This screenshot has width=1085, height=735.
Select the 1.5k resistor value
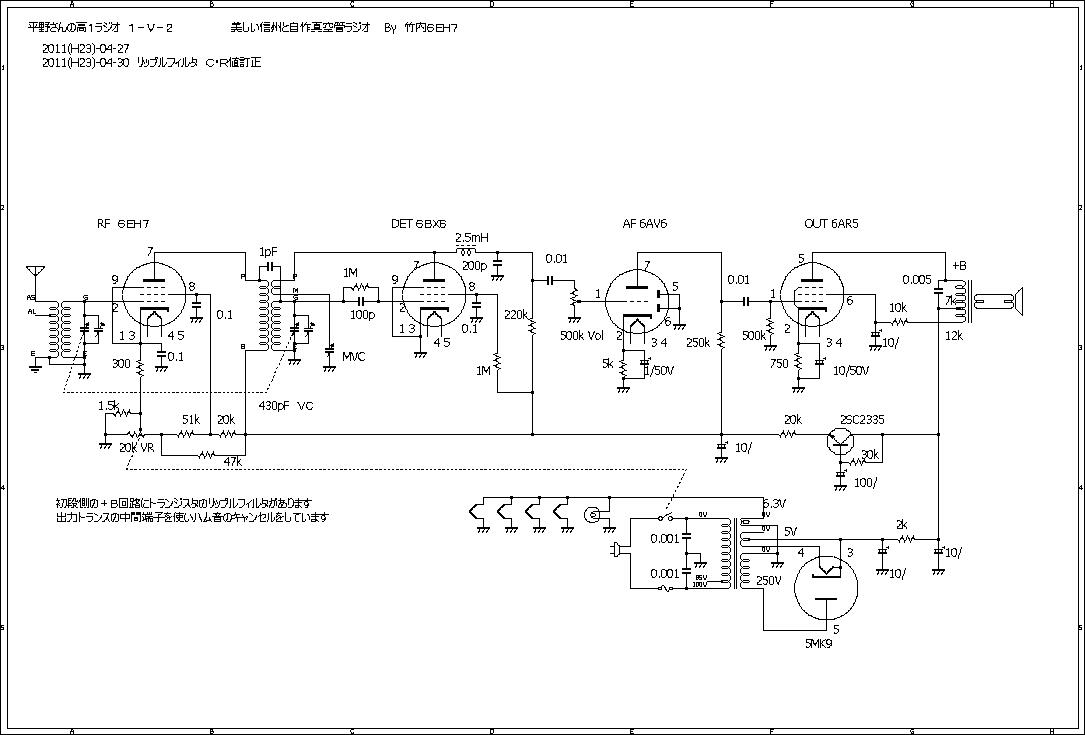(x=109, y=405)
